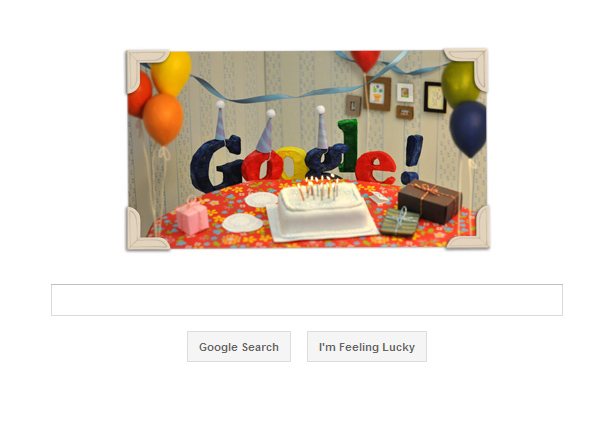Click the party hat atop the capital G

pos(220,121)
